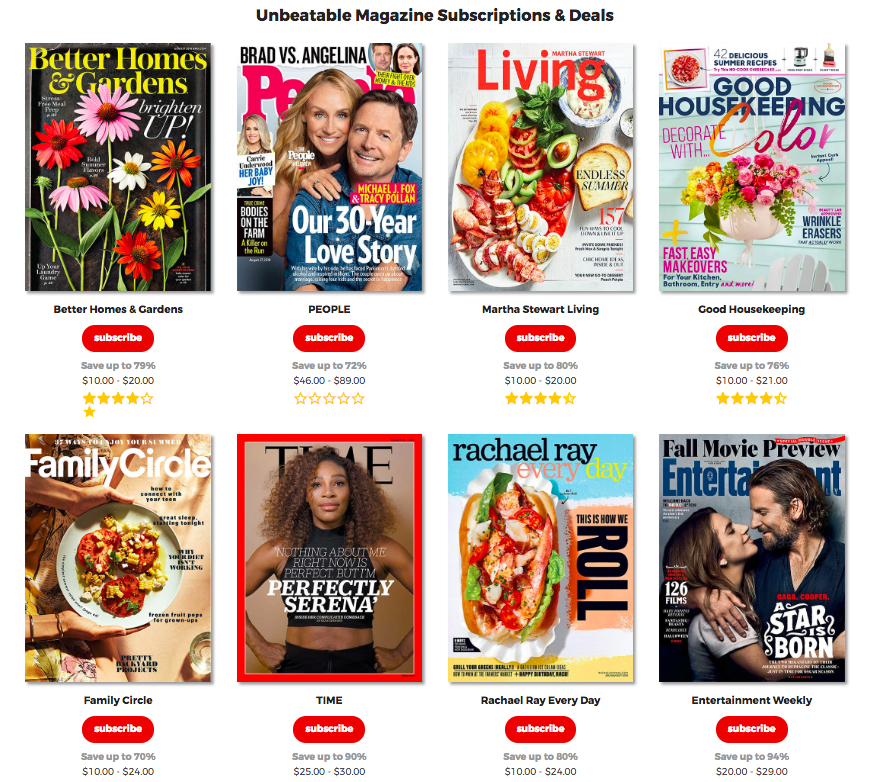Viewport: 869px width, 782px height.
Task: Subscribe to Better Homes & Gardens
Action: [x=118, y=338]
